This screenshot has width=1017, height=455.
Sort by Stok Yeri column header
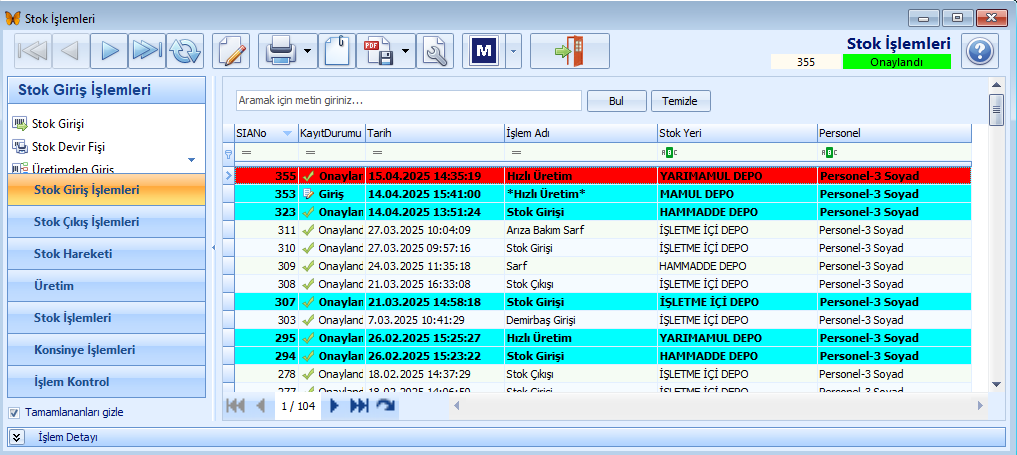[737, 134]
